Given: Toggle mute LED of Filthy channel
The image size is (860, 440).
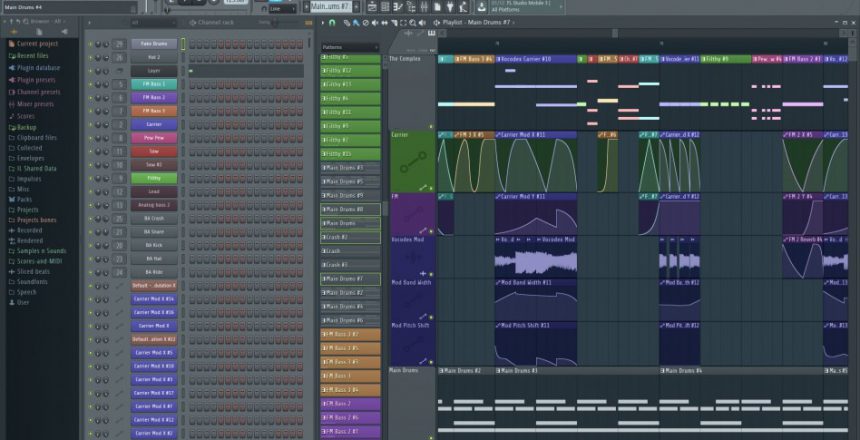Looking at the screenshot, I should click(90, 178).
